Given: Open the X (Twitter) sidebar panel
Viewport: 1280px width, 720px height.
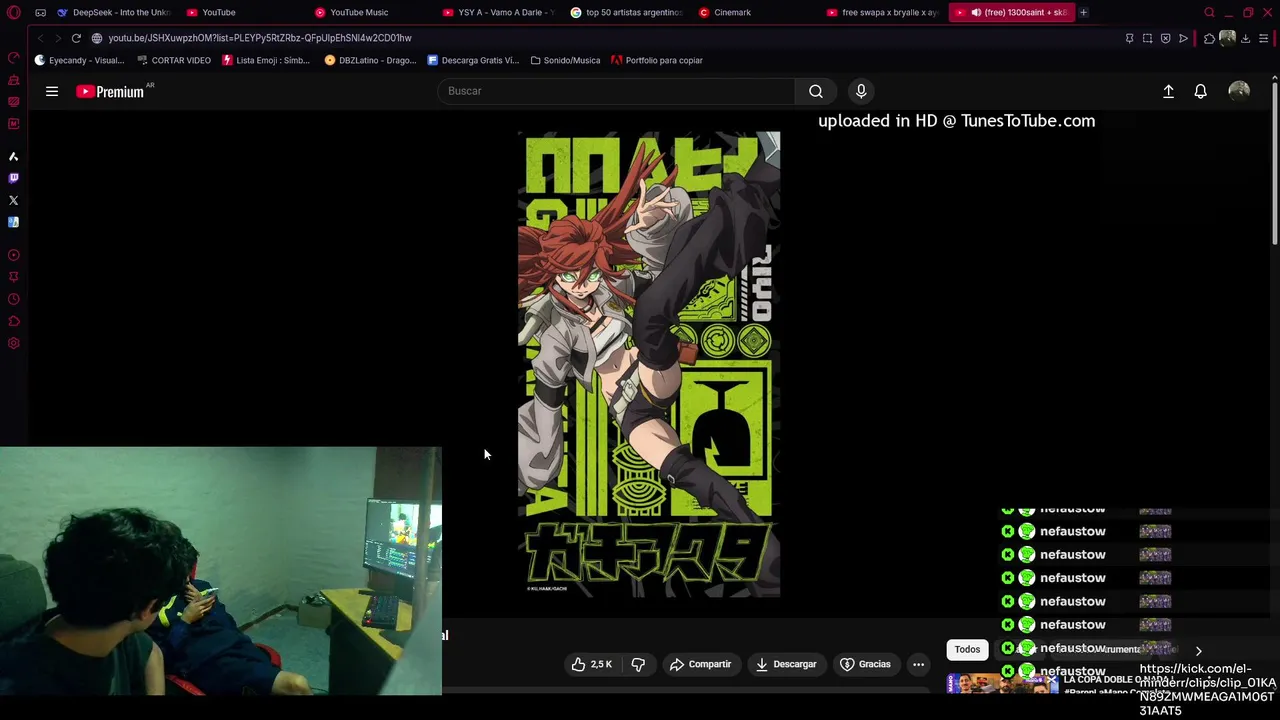Looking at the screenshot, I should [13, 200].
